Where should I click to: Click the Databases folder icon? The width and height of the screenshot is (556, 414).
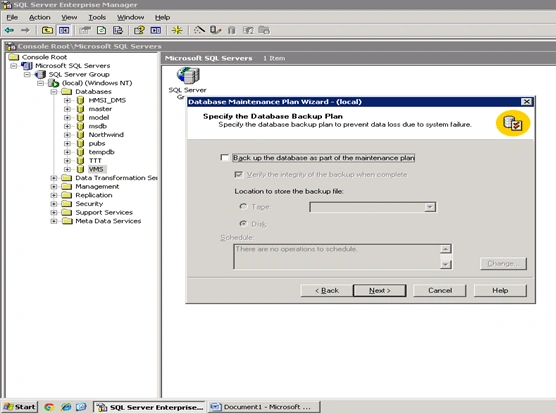(x=67, y=92)
